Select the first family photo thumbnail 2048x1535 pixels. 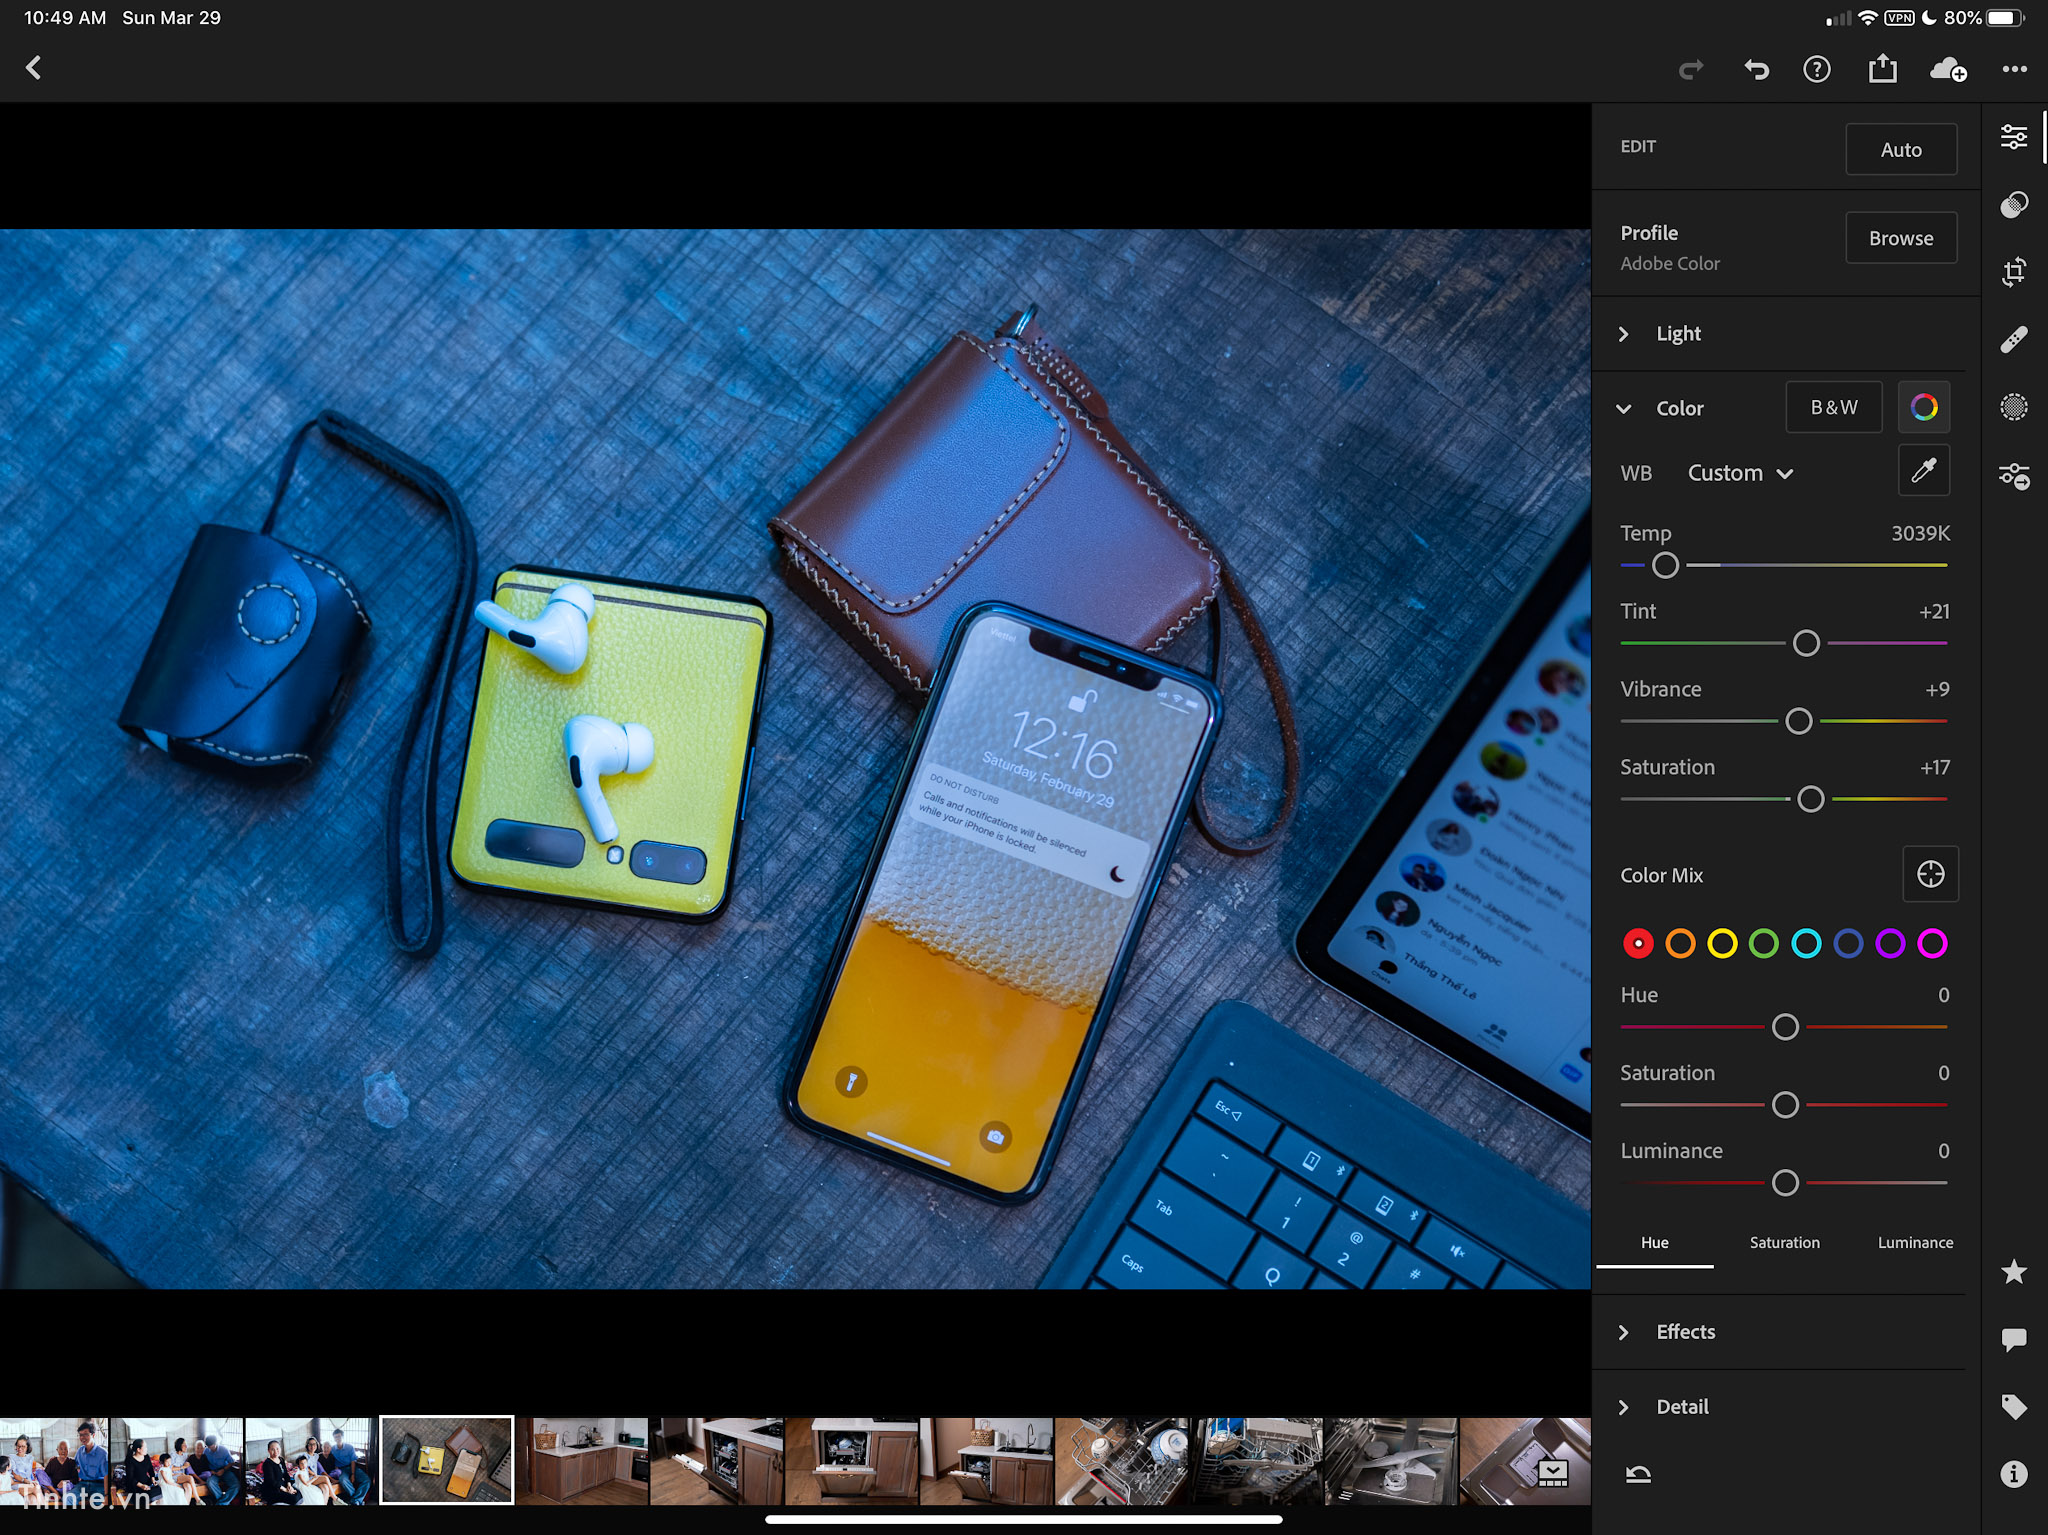54,1461
